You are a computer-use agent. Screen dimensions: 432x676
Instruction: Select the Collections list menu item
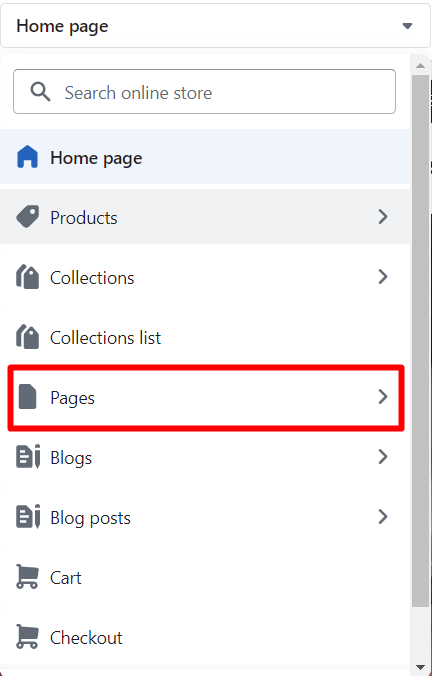pos(205,337)
